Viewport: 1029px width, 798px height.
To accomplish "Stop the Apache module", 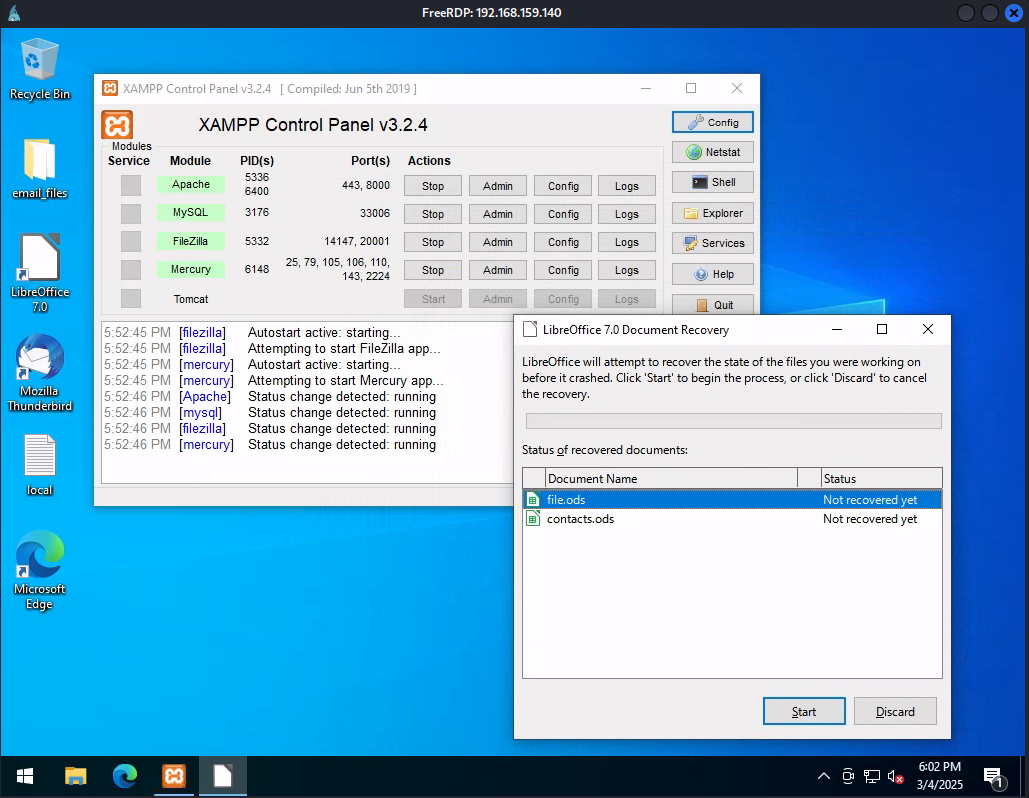I will click(x=432, y=186).
